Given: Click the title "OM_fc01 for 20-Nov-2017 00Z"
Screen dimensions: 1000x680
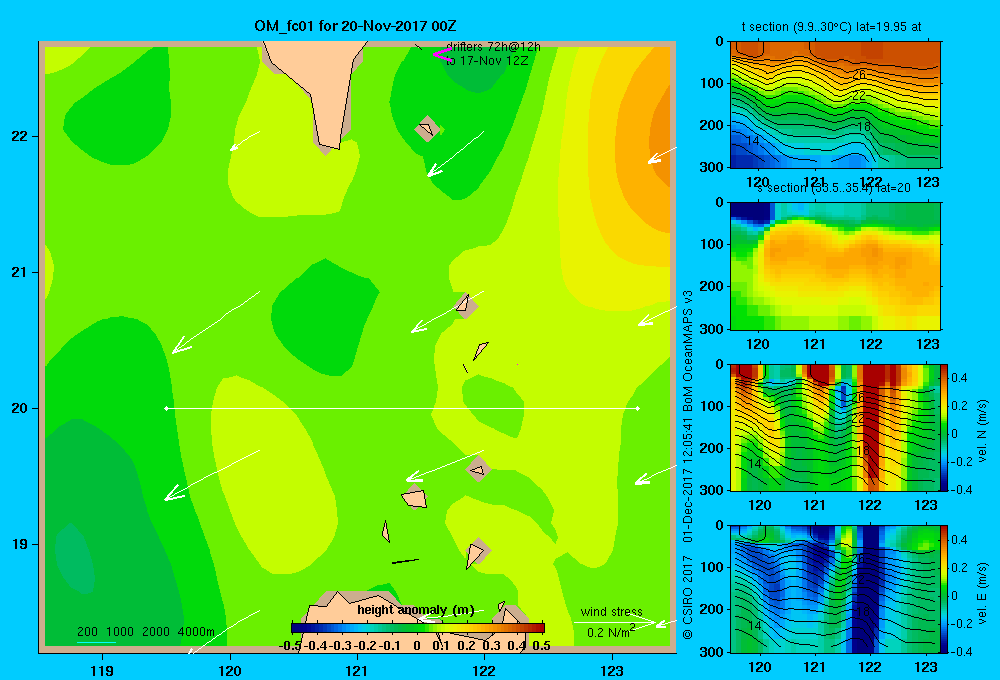Looking at the screenshot, I should 355,26.
